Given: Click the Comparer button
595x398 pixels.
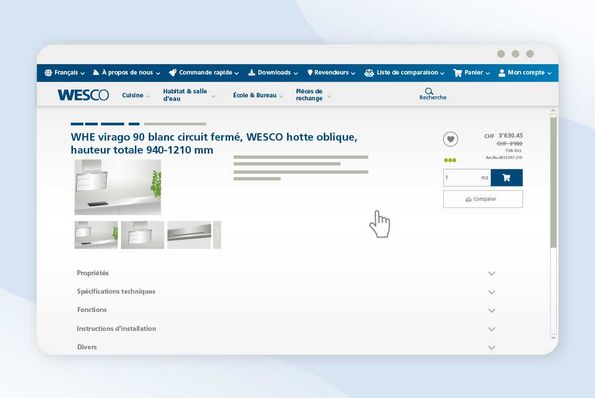Looking at the screenshot, I should pyautogui.click(x=483, y=199).
